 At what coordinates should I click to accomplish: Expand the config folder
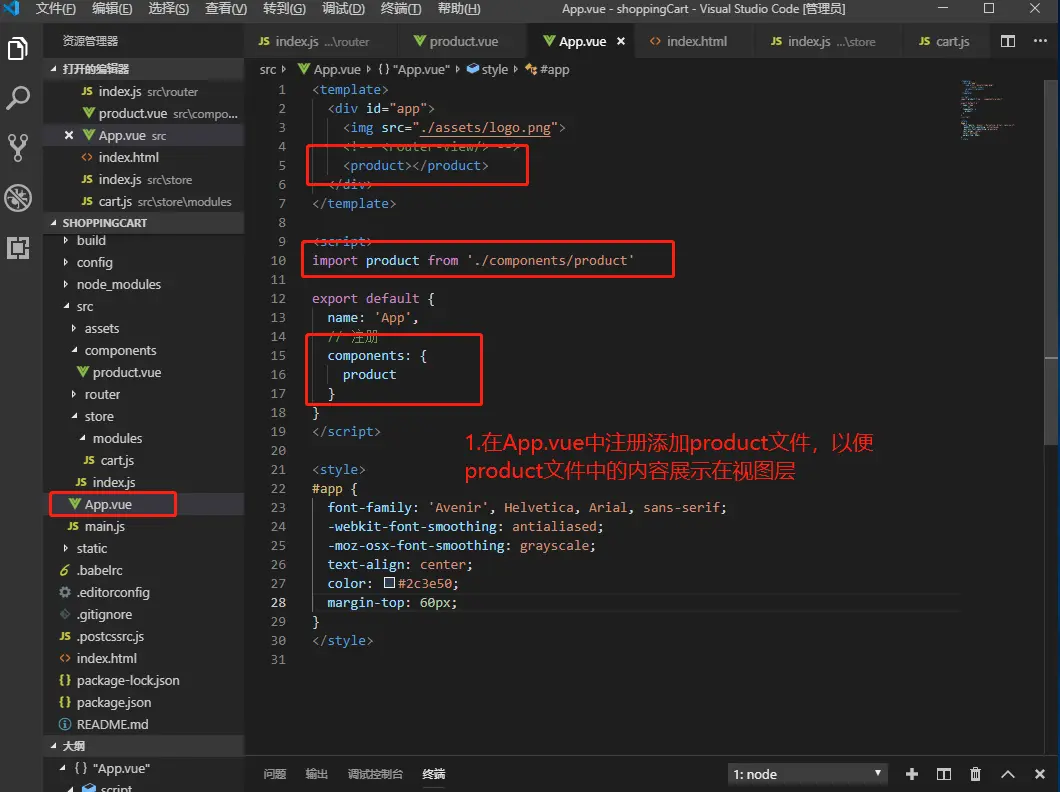point(66,262)
